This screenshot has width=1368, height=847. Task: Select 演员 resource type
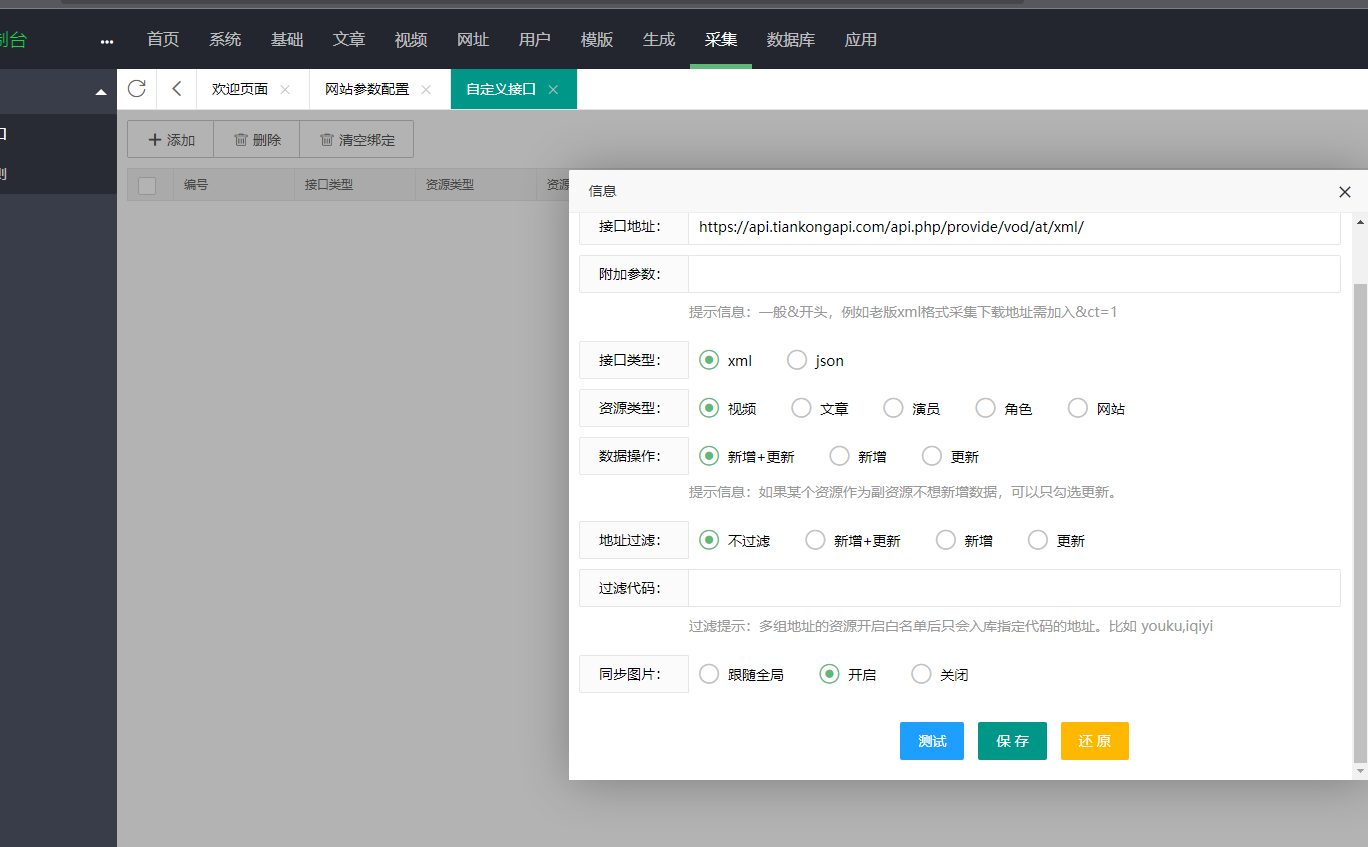tap(893, 408)
